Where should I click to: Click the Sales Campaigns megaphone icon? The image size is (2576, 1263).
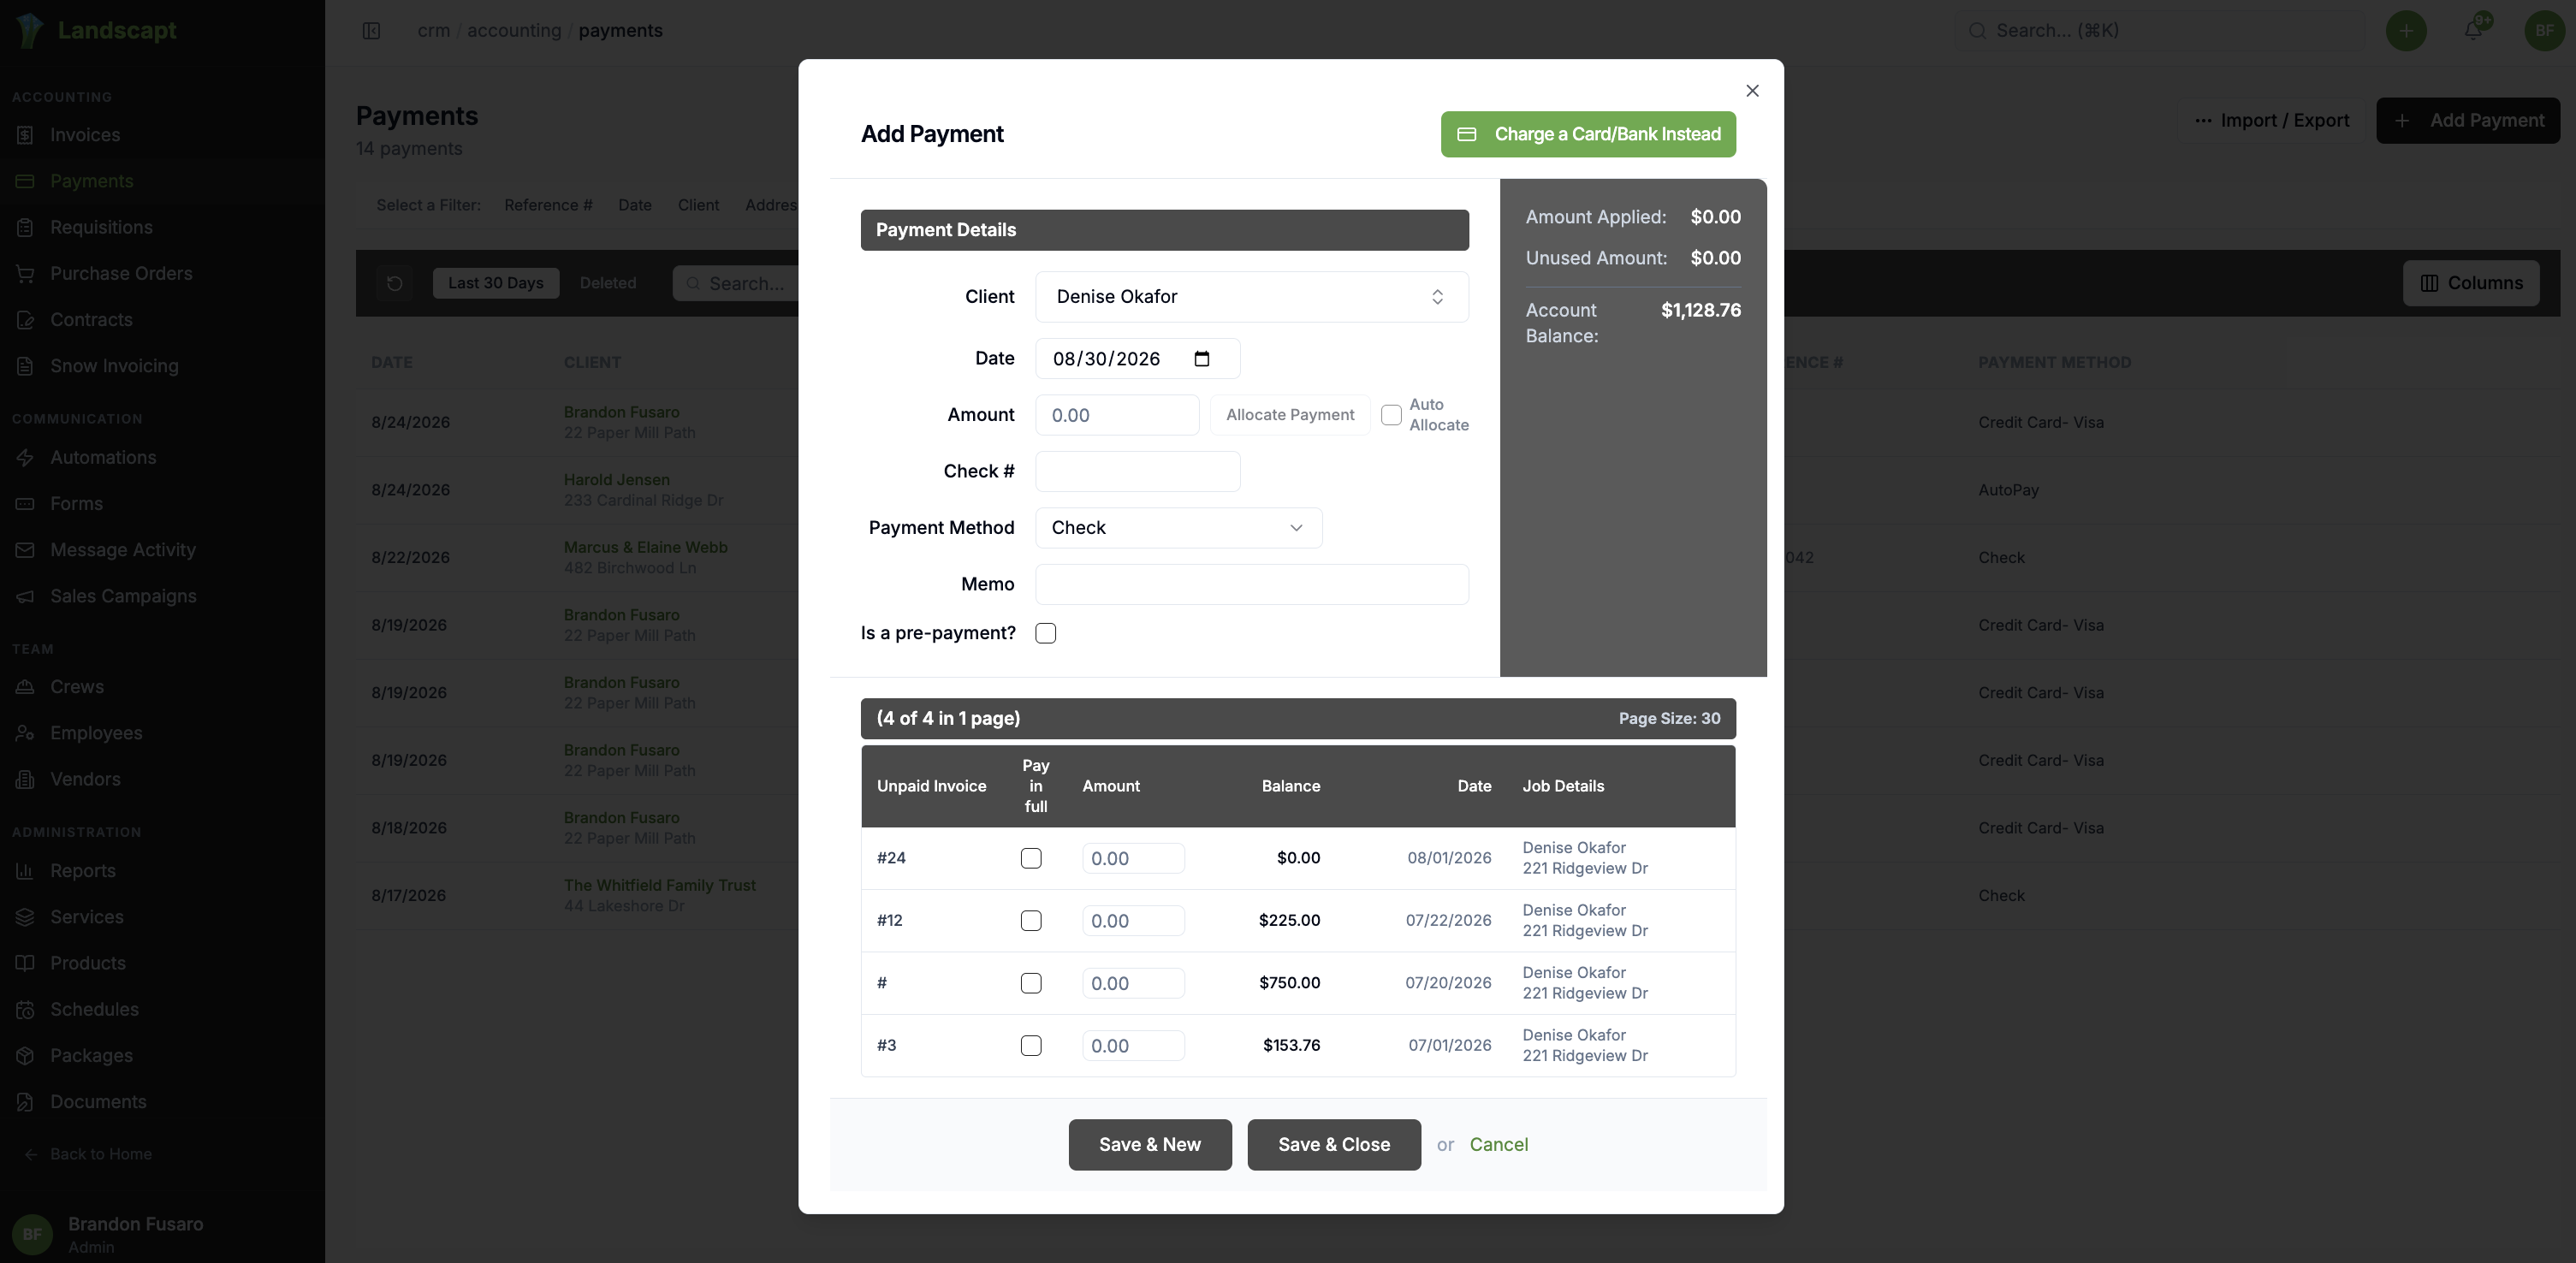26,597
